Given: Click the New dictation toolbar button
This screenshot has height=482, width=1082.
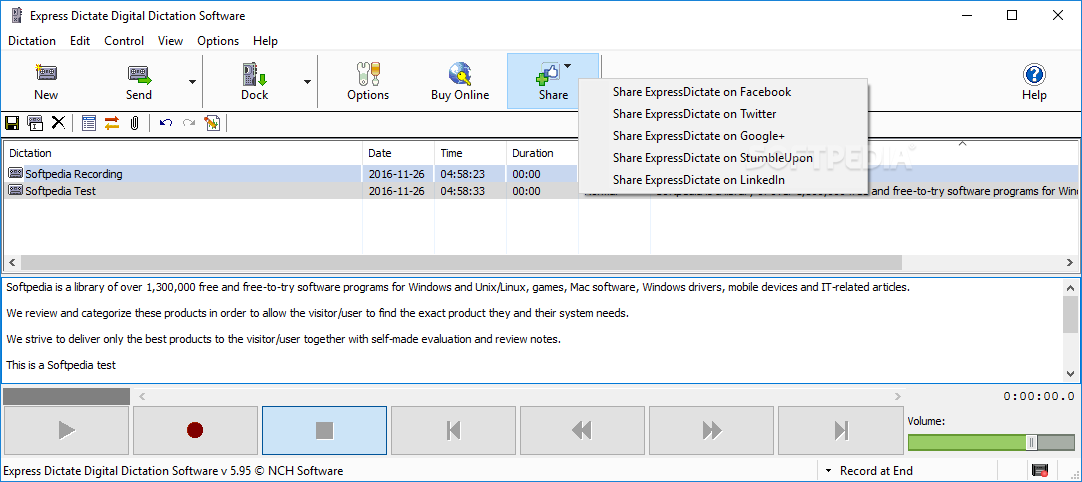Looking at the screenshot, I should pyautogui.click(x=46, y=81).
